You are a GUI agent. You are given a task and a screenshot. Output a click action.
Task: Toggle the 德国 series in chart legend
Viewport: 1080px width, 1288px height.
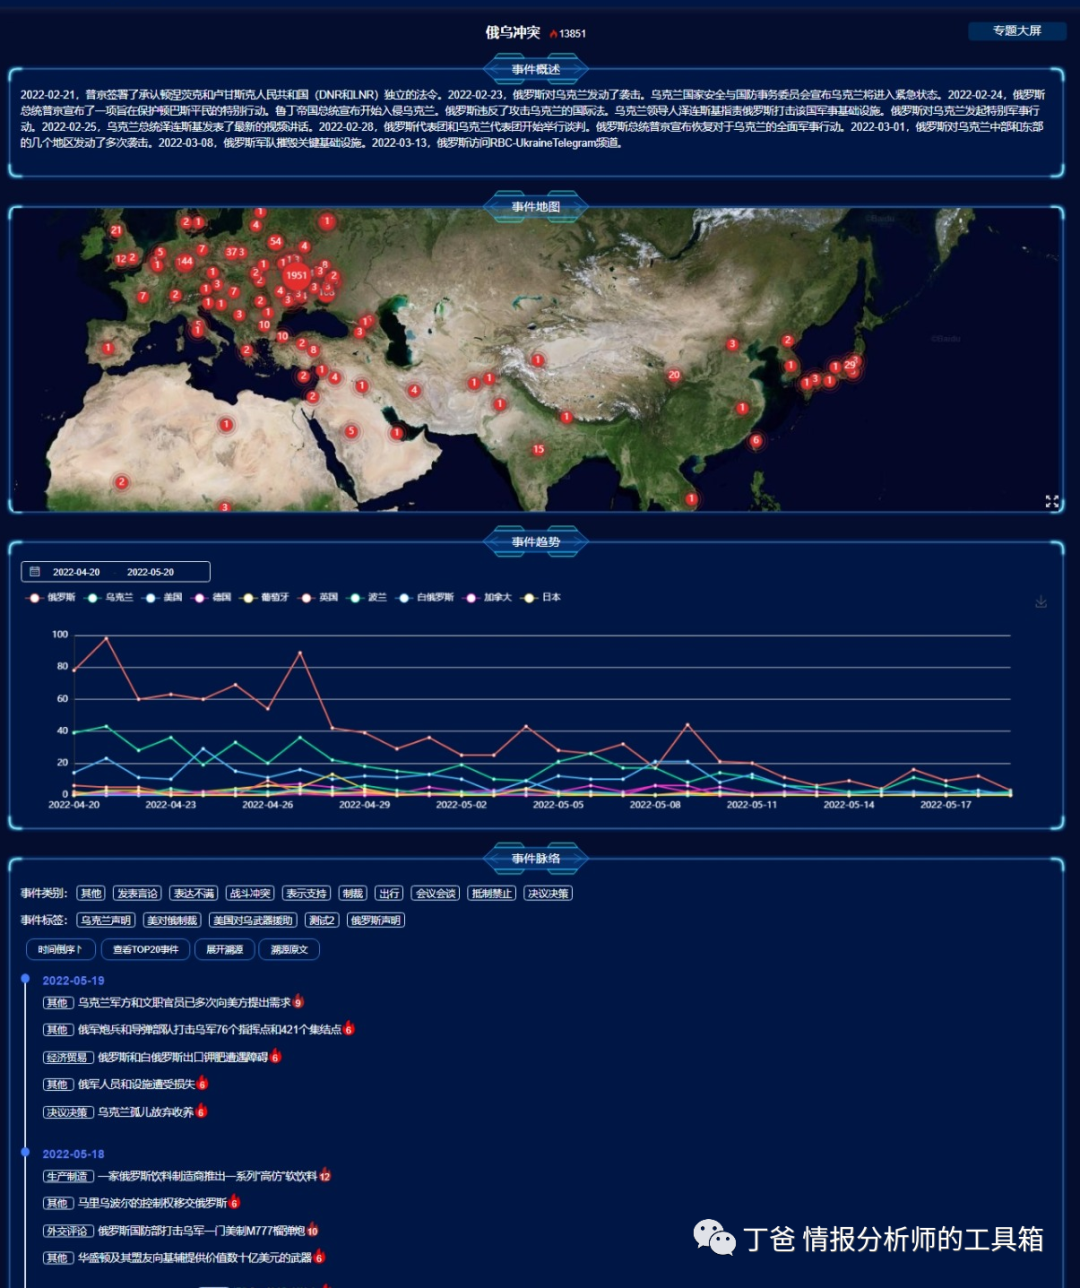[212, 597]
